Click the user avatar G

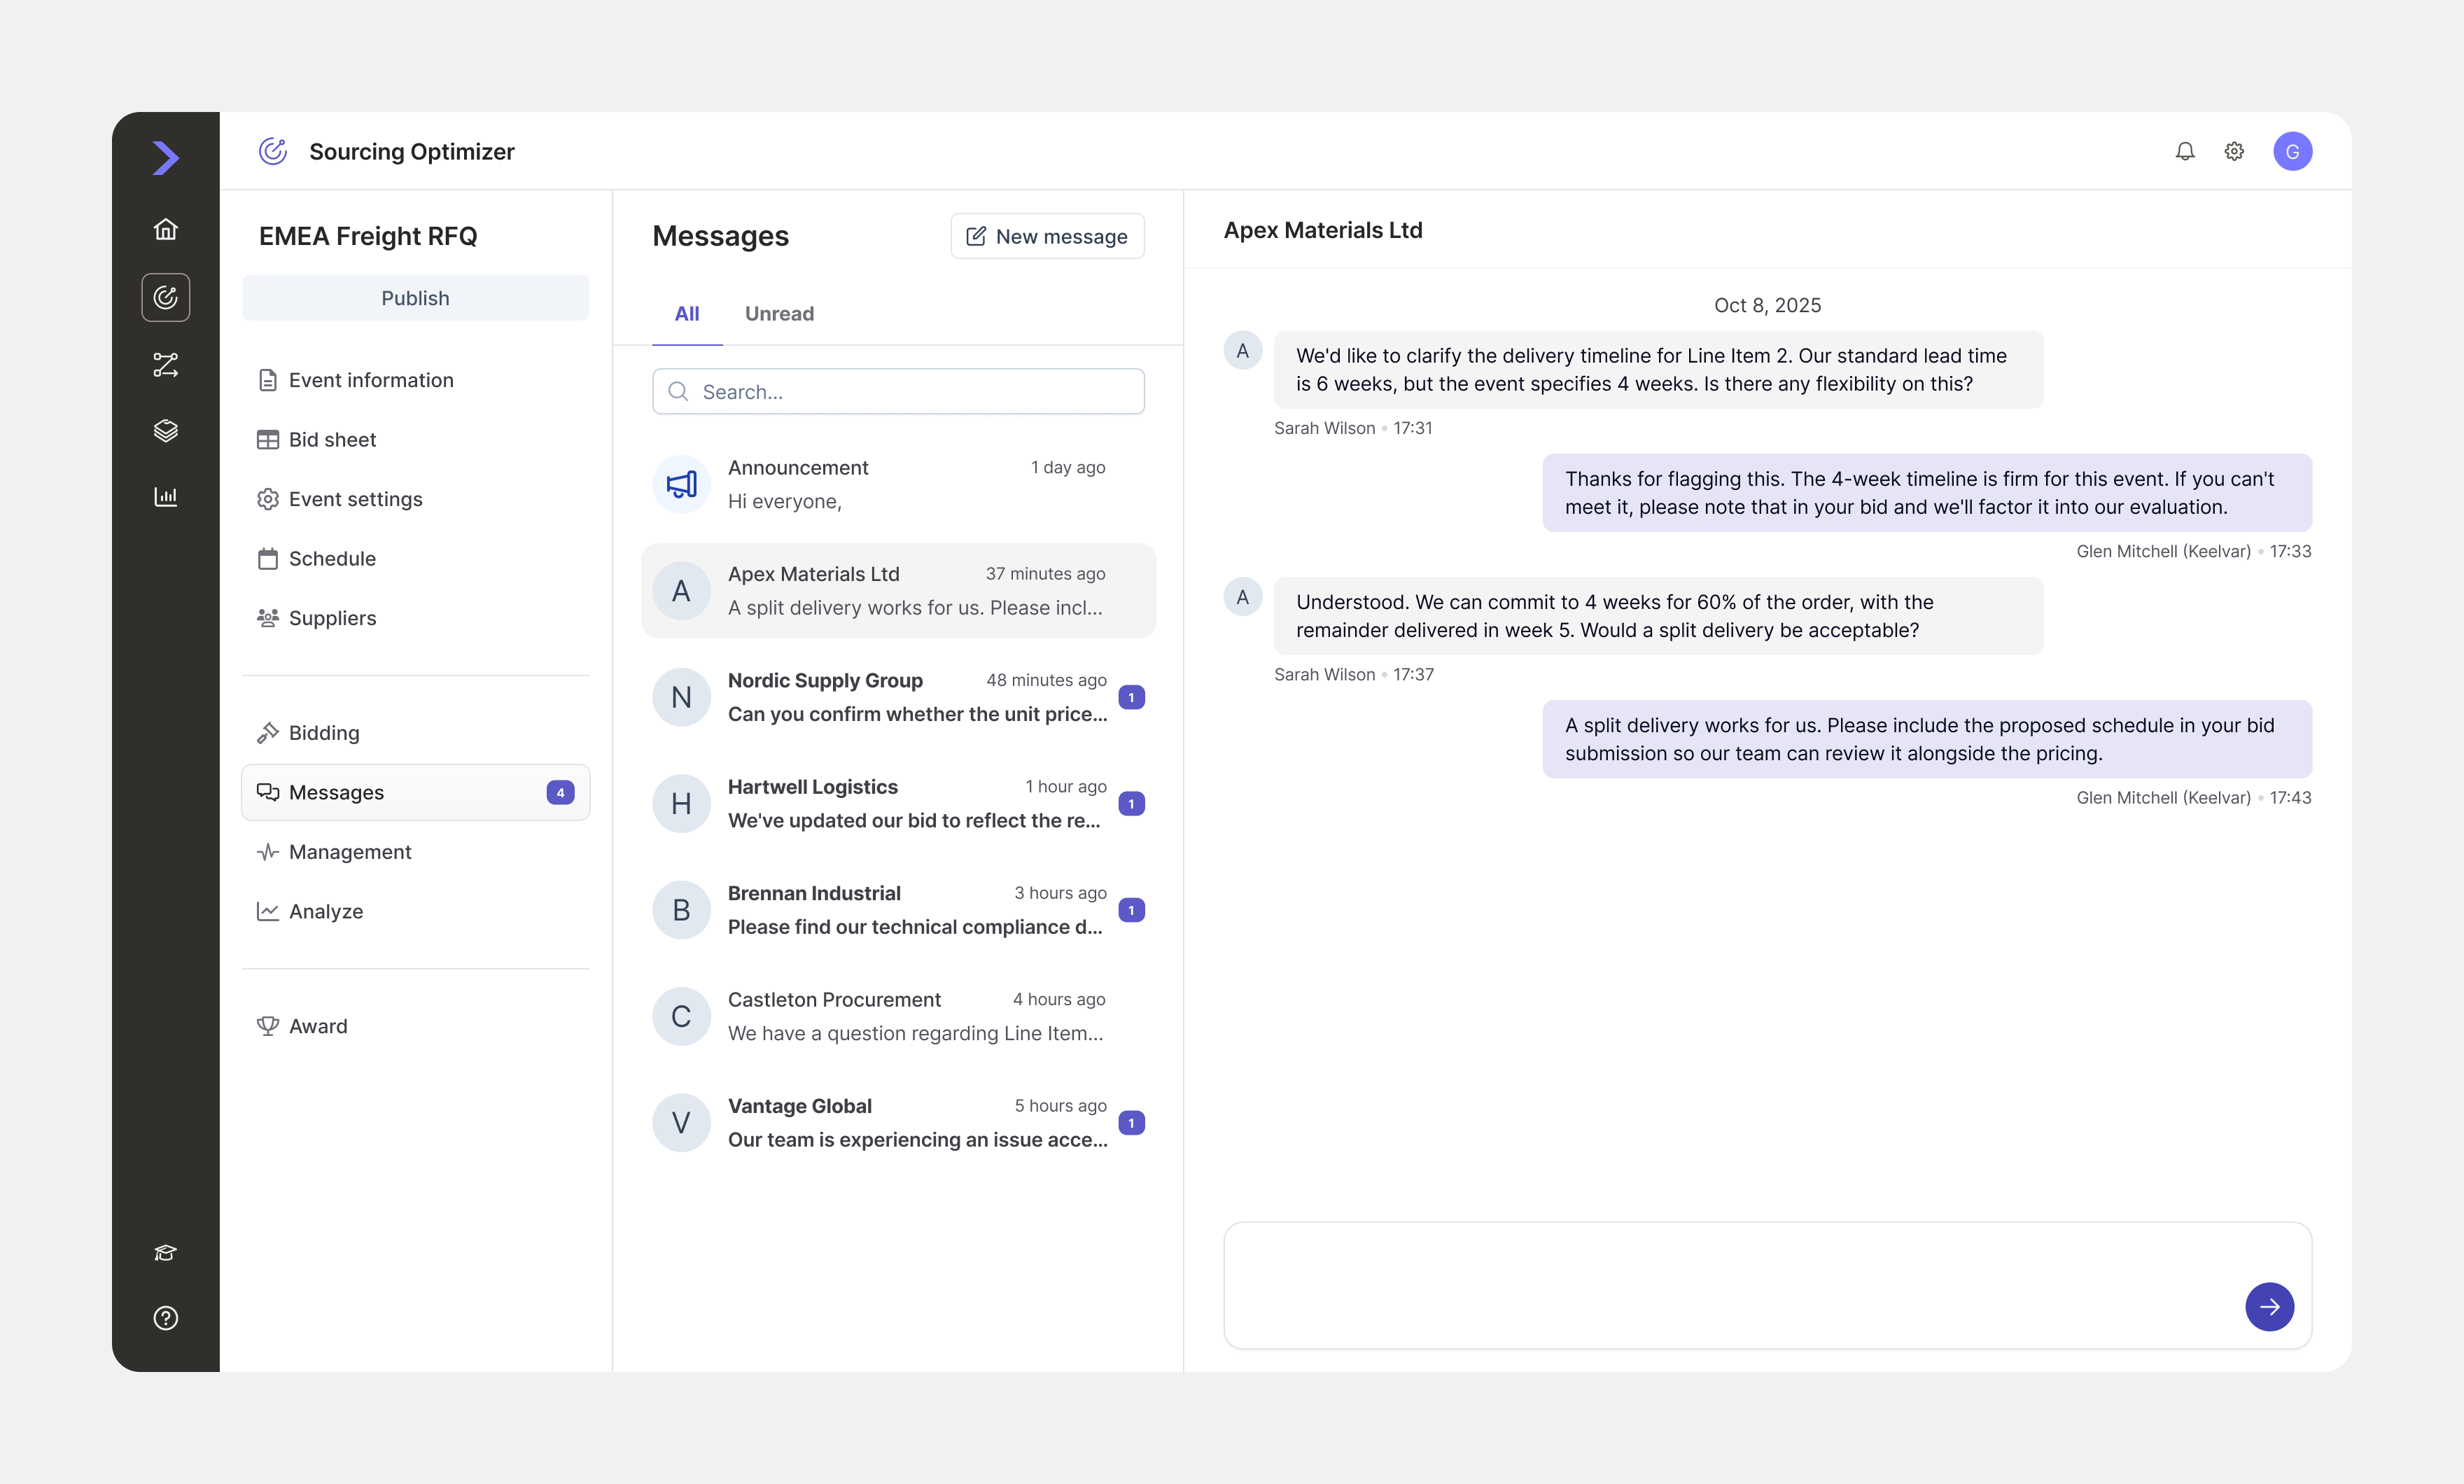(2292, 151)
